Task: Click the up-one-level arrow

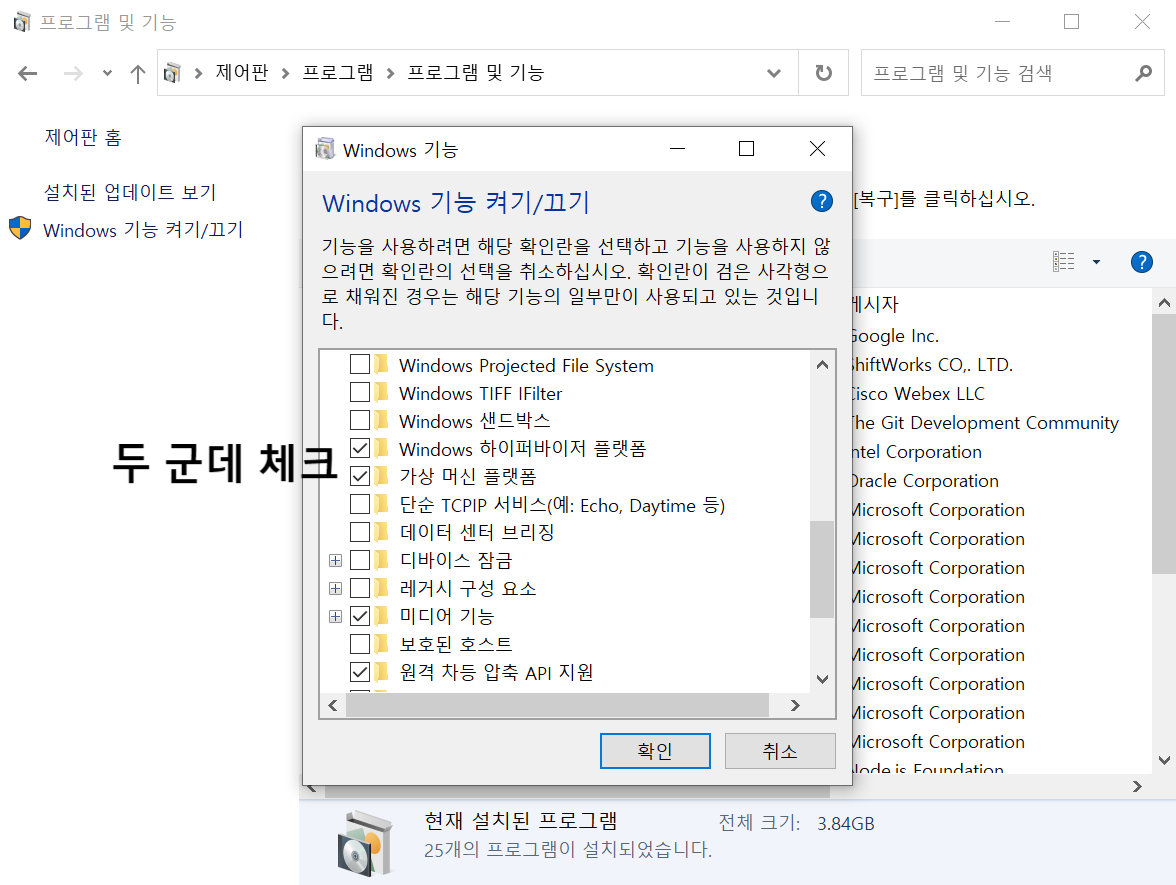Action: [137, 74]
